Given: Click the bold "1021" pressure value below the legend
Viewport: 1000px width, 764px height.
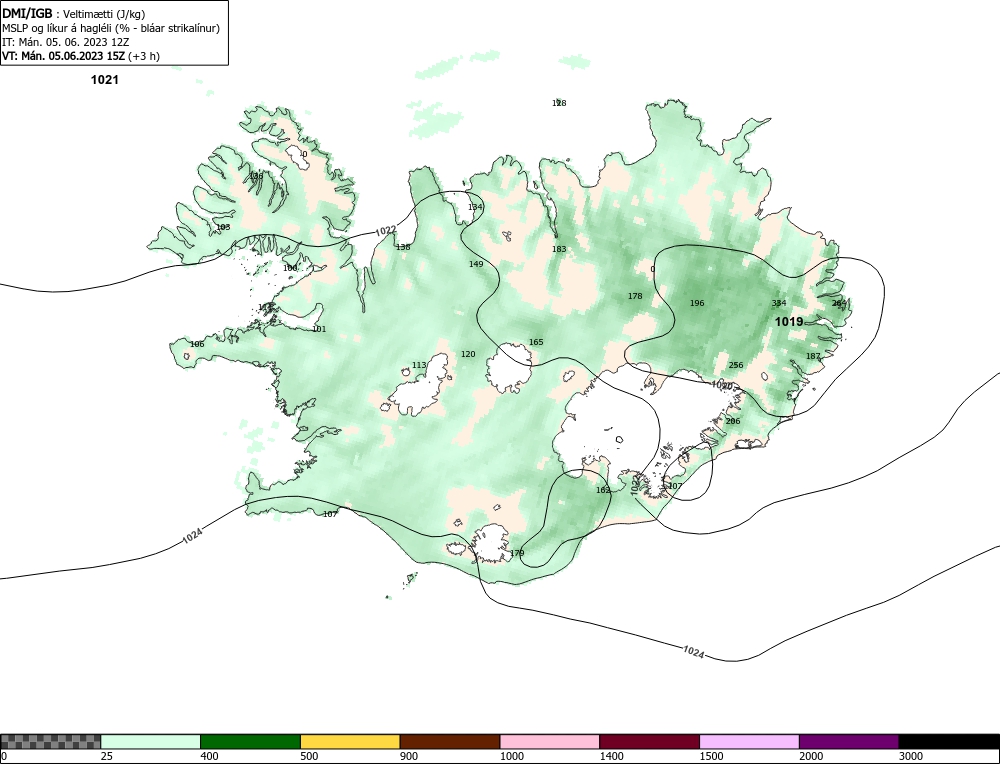Looking at the screenshot, I should pyautogui.click(x=105, y=80).
